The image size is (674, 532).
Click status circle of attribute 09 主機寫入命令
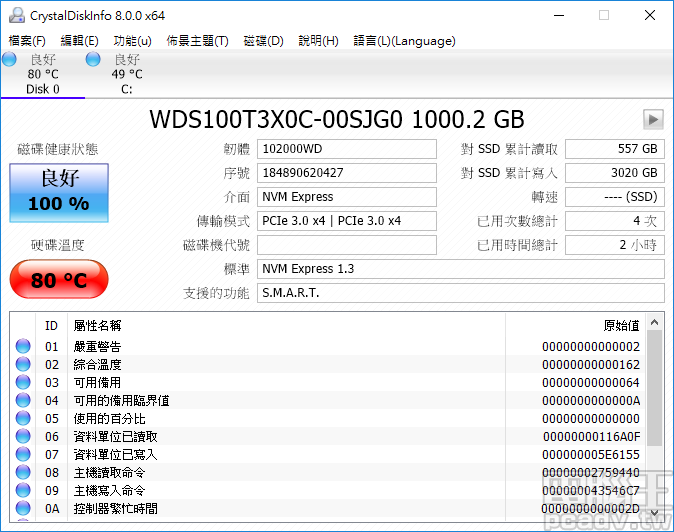point(23,490)
